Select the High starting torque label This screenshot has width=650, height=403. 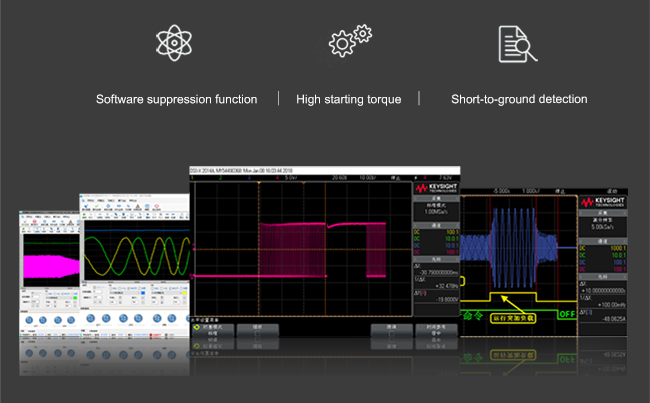click(x=349, y=100)
